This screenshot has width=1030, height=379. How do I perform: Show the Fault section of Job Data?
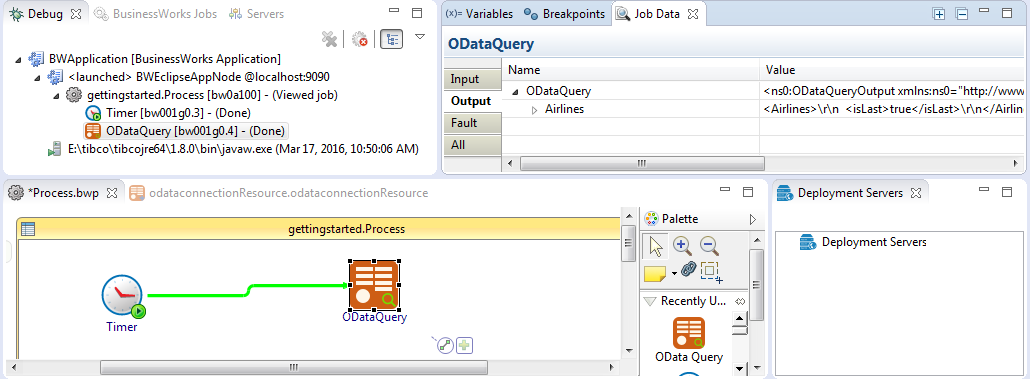click(x=465, y=123)
